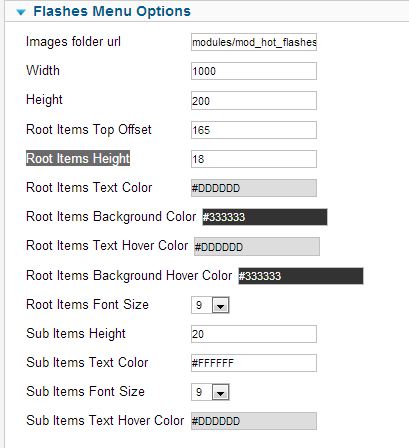Click the Sub Items Height field

254,334
